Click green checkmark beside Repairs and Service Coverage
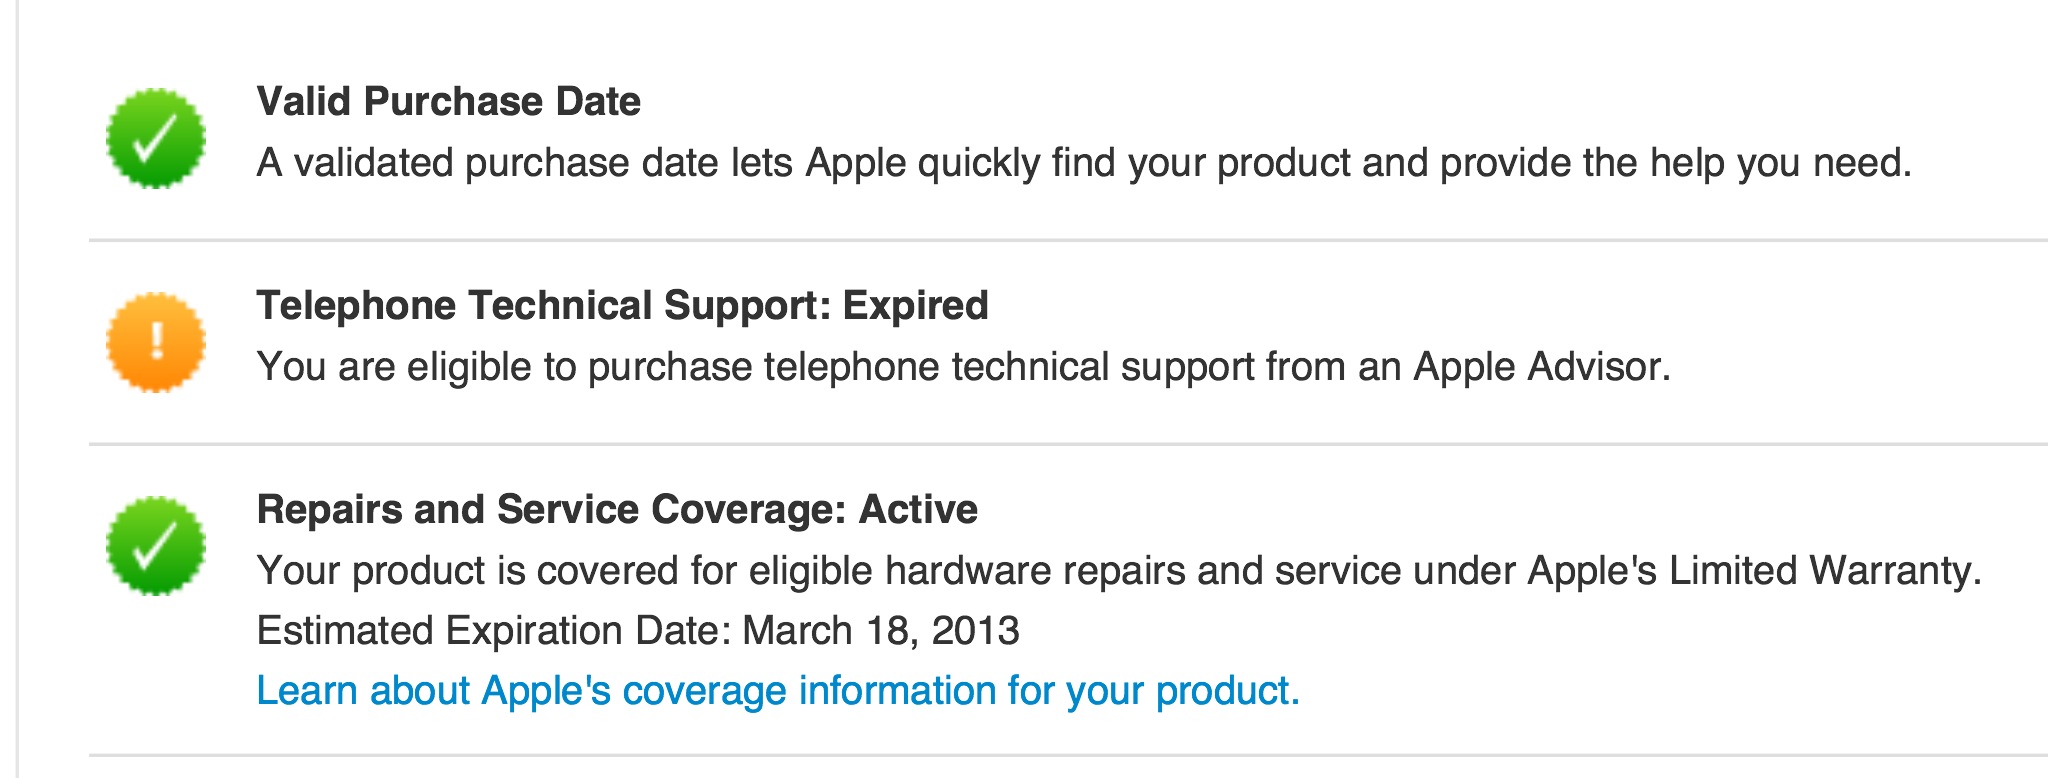The height and width of the screenshot is (778, 2048). click(x=156, y=546)
